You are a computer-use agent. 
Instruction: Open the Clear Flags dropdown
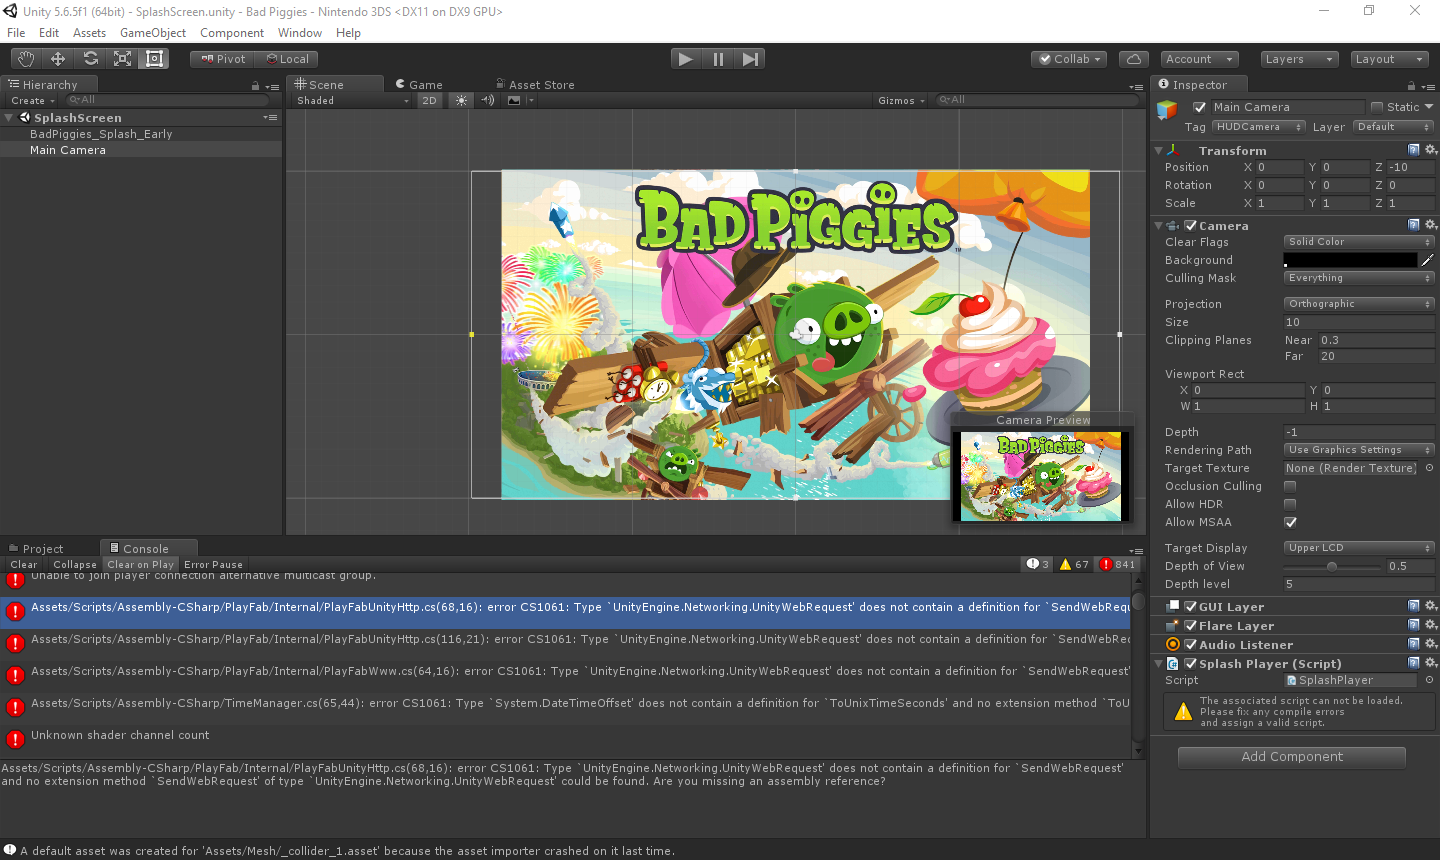pyautogui.click(x=1359, y=242)
